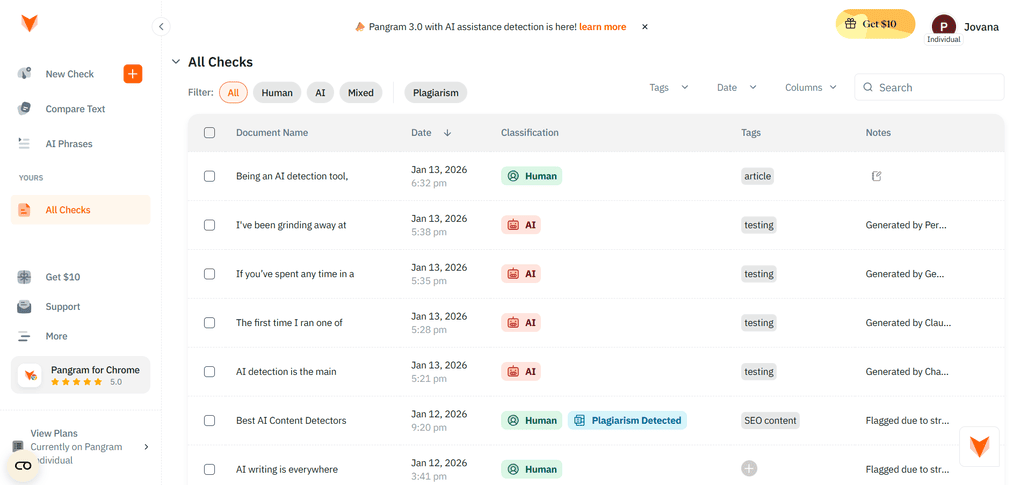
Task: Filter checks by Human
Action: tap(277, 93)
